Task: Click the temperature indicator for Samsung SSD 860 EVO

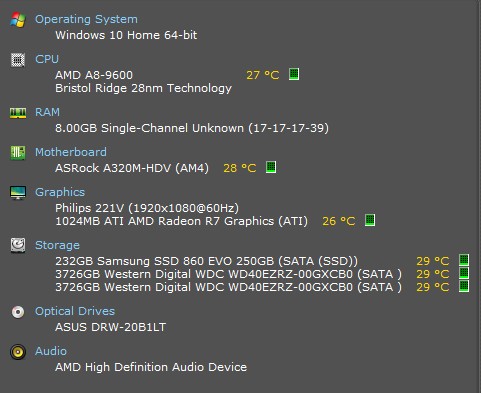Action: [464, 260]
